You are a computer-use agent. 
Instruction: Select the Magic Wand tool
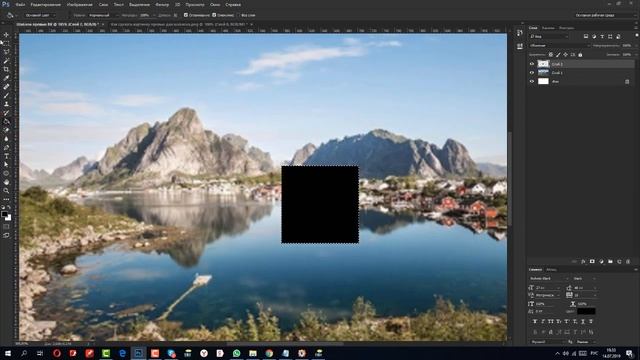6,60
